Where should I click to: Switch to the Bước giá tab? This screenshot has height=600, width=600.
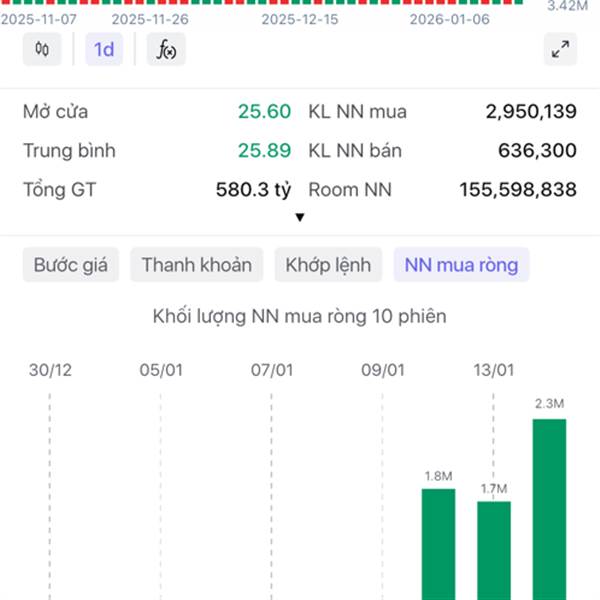tap(71, 265)
